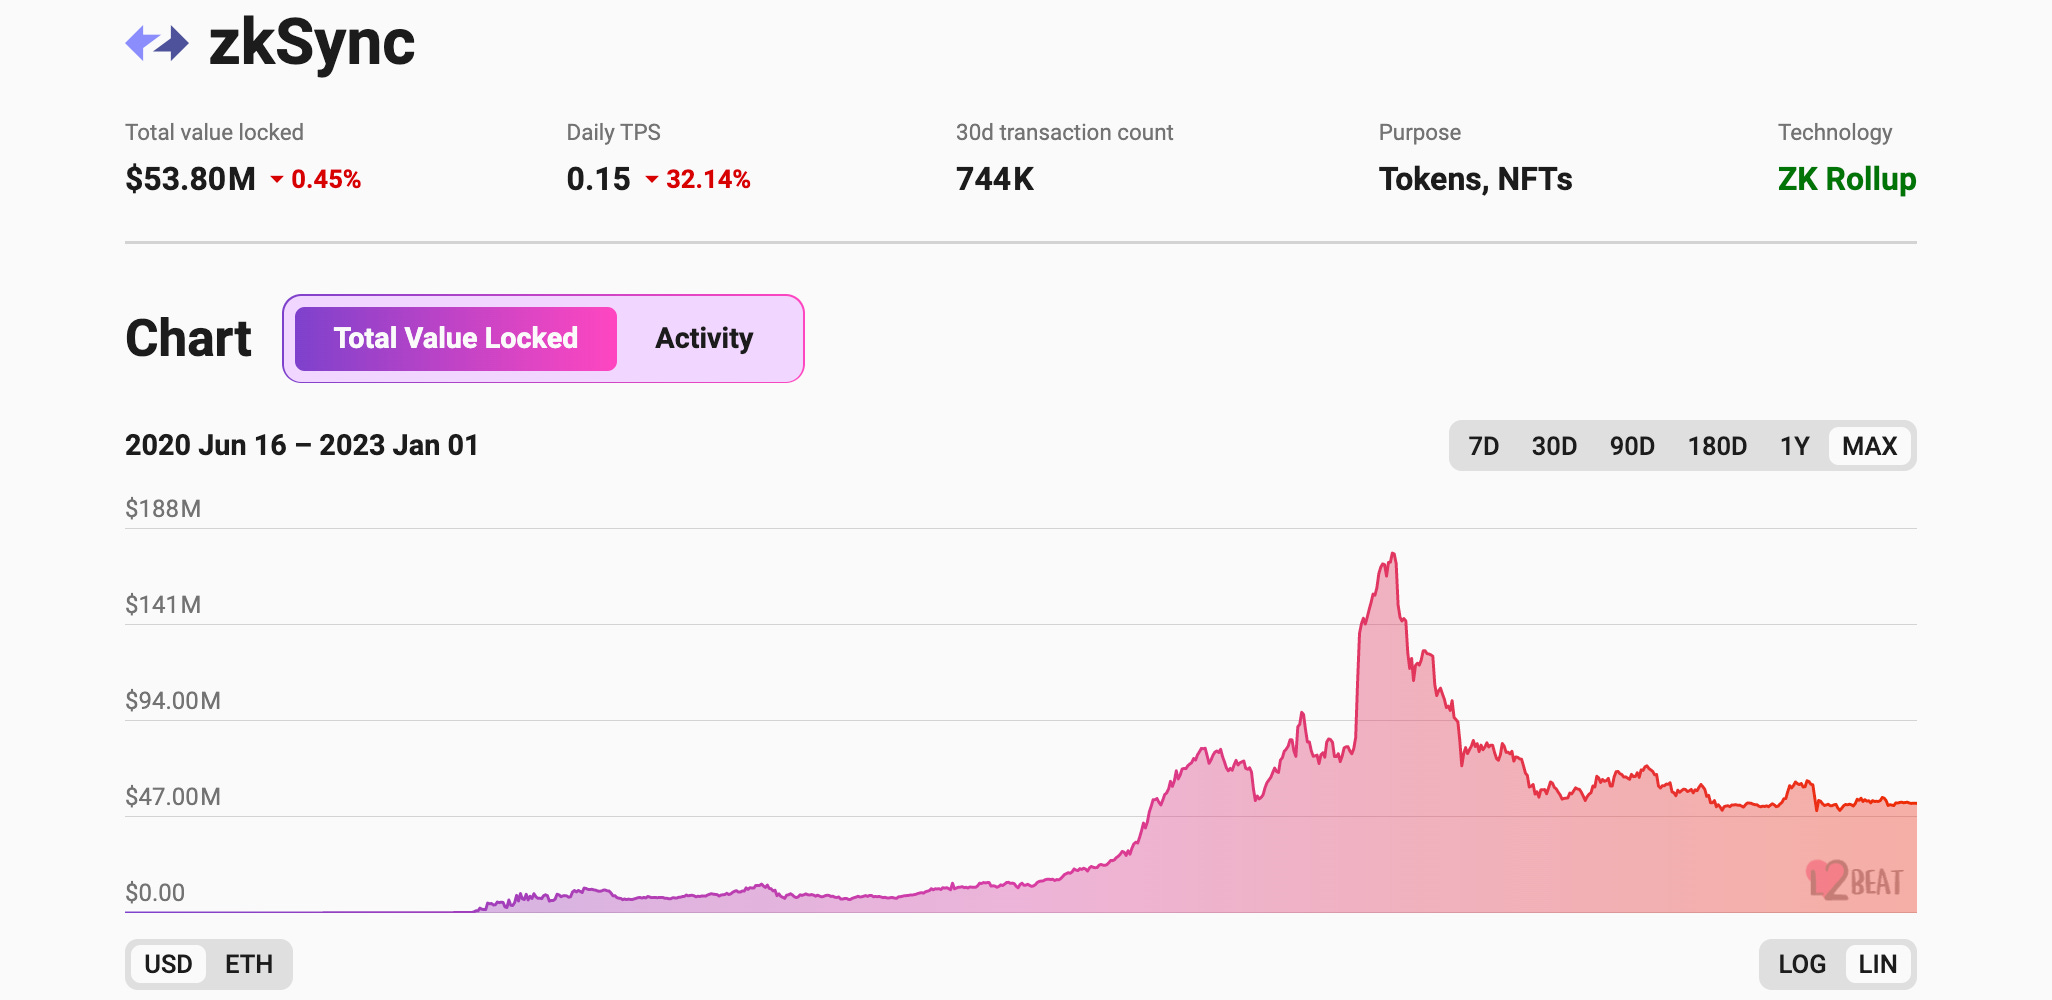The height and width of the screenshot is (1000, 2052).
Task: Choose the MAX time range
Action: (x=1870, y=446)
